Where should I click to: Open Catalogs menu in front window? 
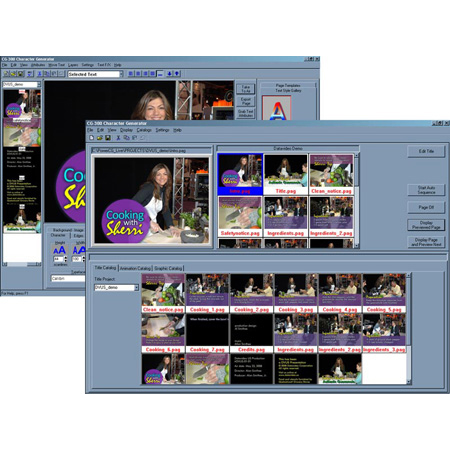144,130
